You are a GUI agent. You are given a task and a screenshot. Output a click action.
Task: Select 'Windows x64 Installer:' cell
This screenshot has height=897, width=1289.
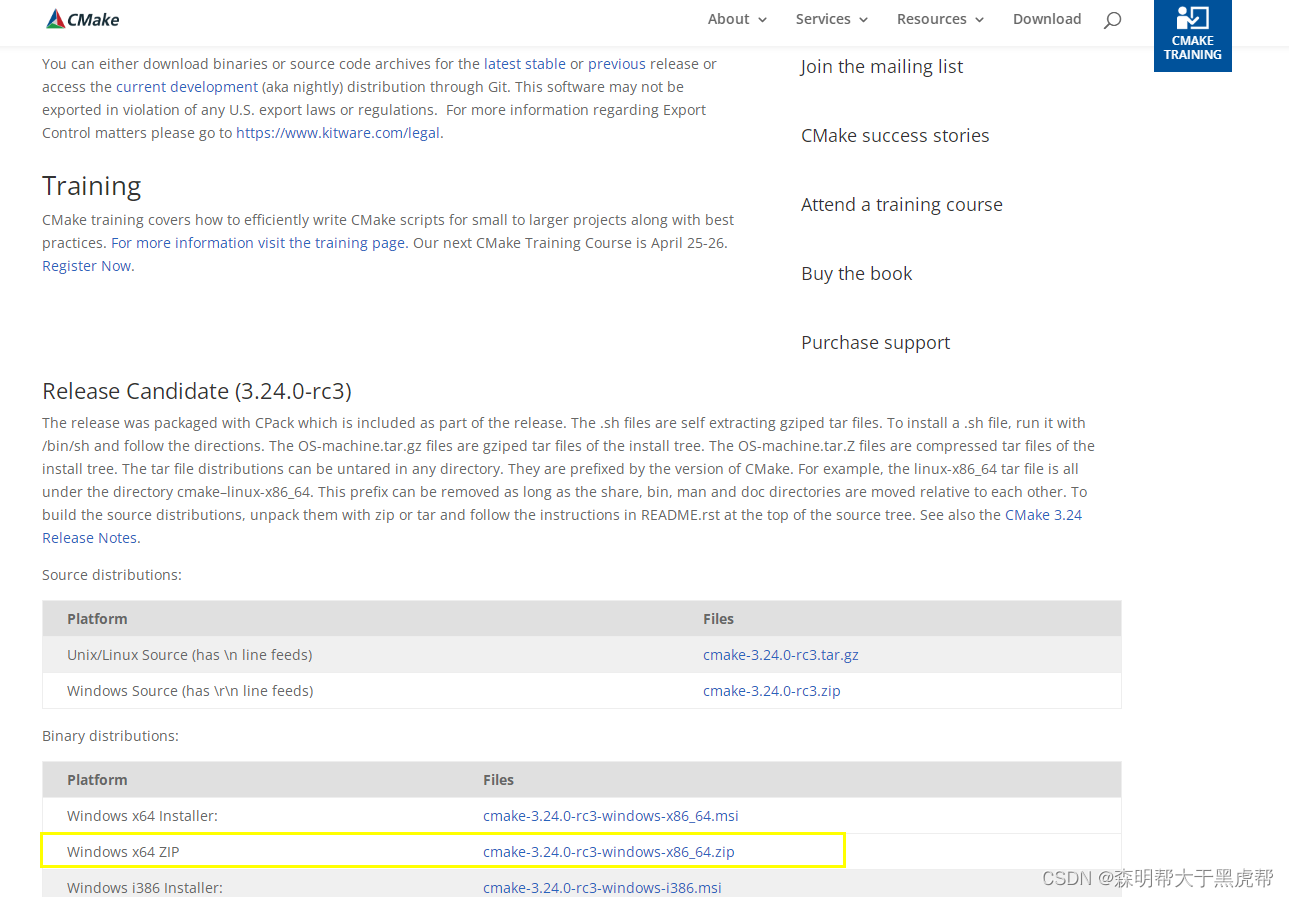(142, 816)
